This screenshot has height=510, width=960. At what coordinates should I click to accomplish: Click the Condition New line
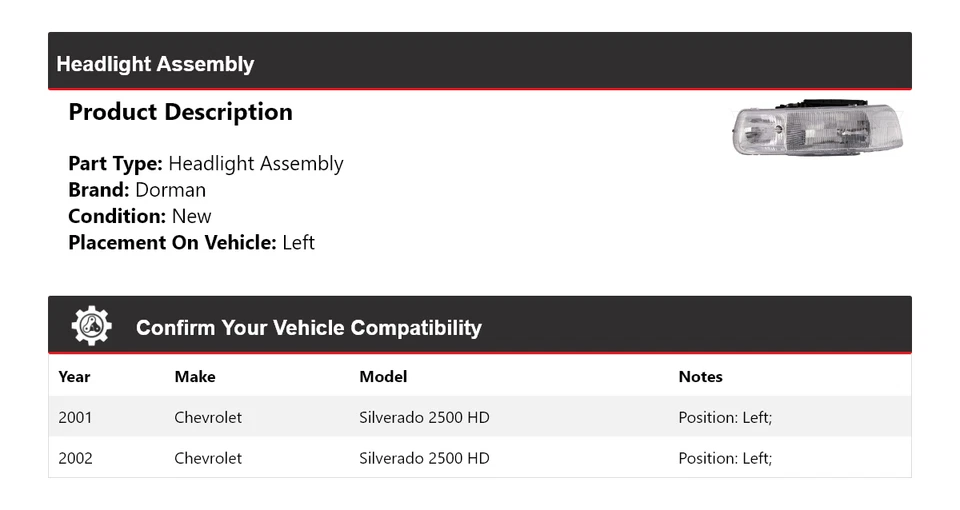click(x=140, y=216)
